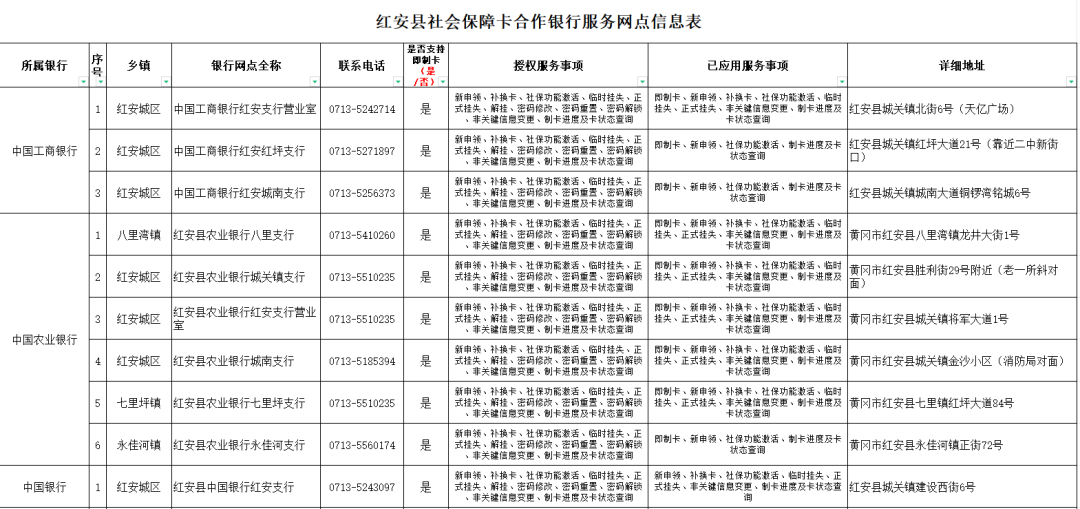Click the 永佳河镇 township cell
This screenshot has width=1080, height=509.
coord(139,445)
